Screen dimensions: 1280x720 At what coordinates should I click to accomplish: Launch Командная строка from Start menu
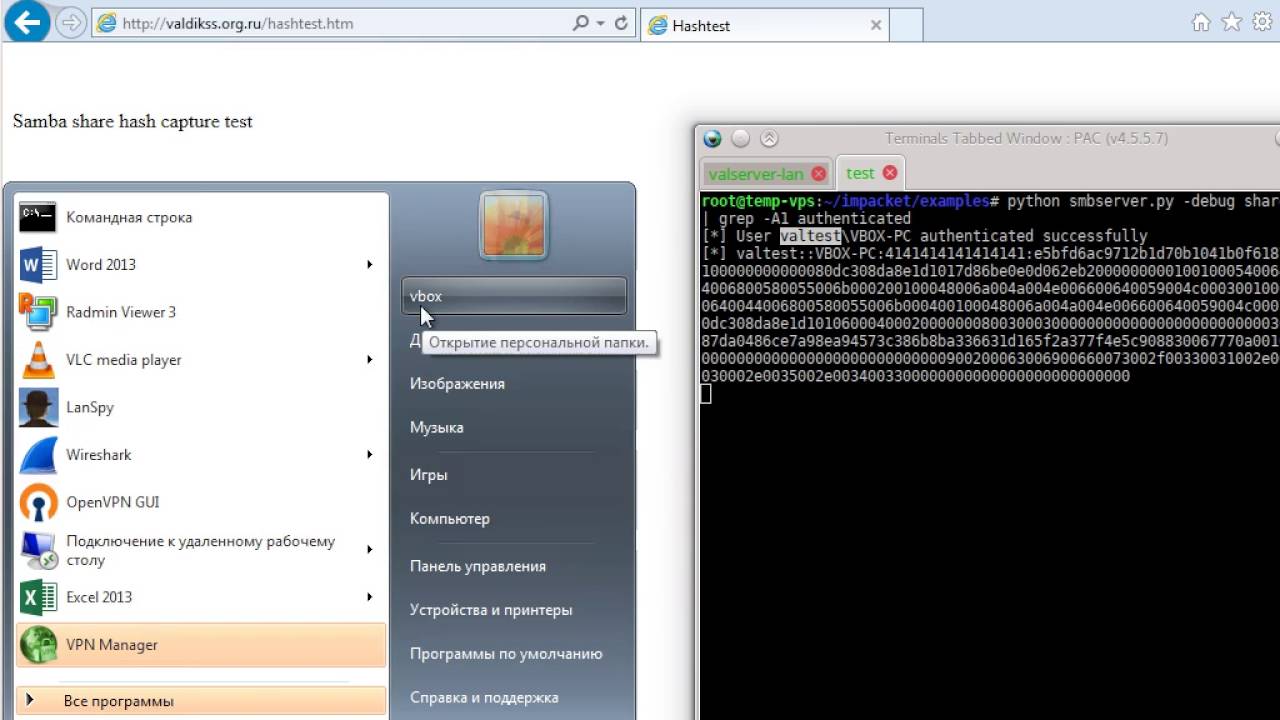(x=202, y=217)
